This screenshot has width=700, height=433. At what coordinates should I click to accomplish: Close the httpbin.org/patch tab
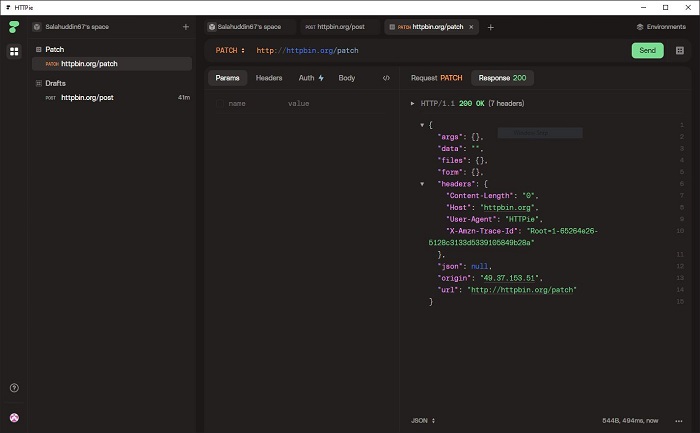(471, 27)
